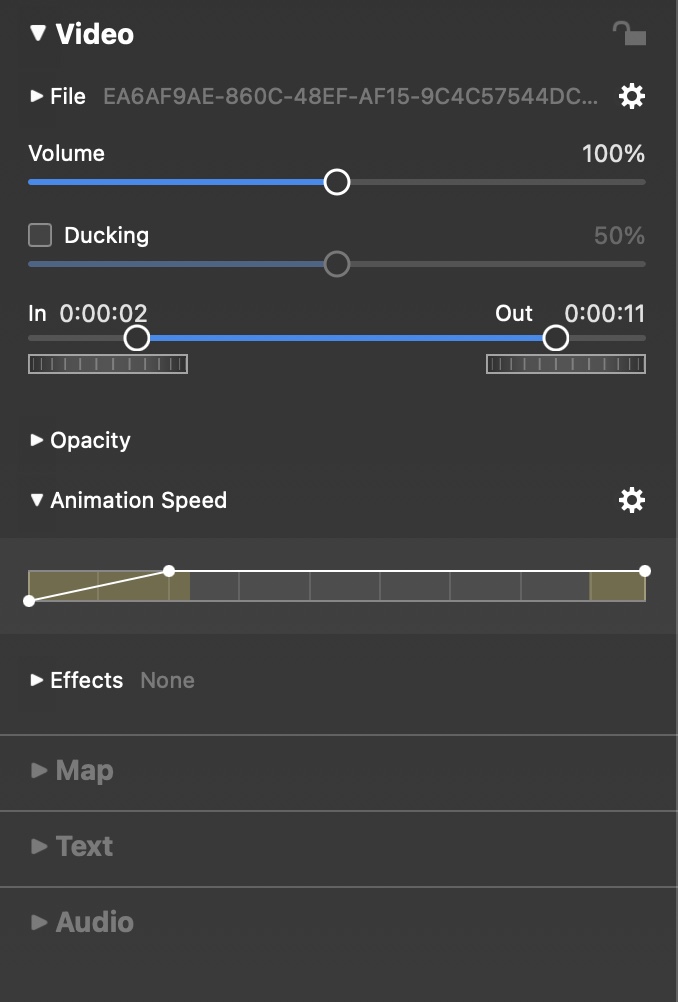Image resolution: width=678 pixels, height=1002 pixels.
Task: Expand the Opacity section
Action: coord(37,440)
